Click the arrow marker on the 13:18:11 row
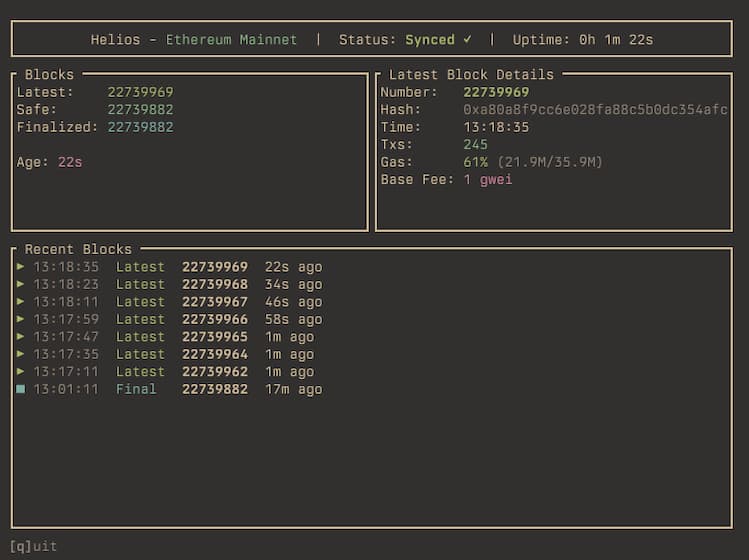749x560 pixels. click(20, 302)
